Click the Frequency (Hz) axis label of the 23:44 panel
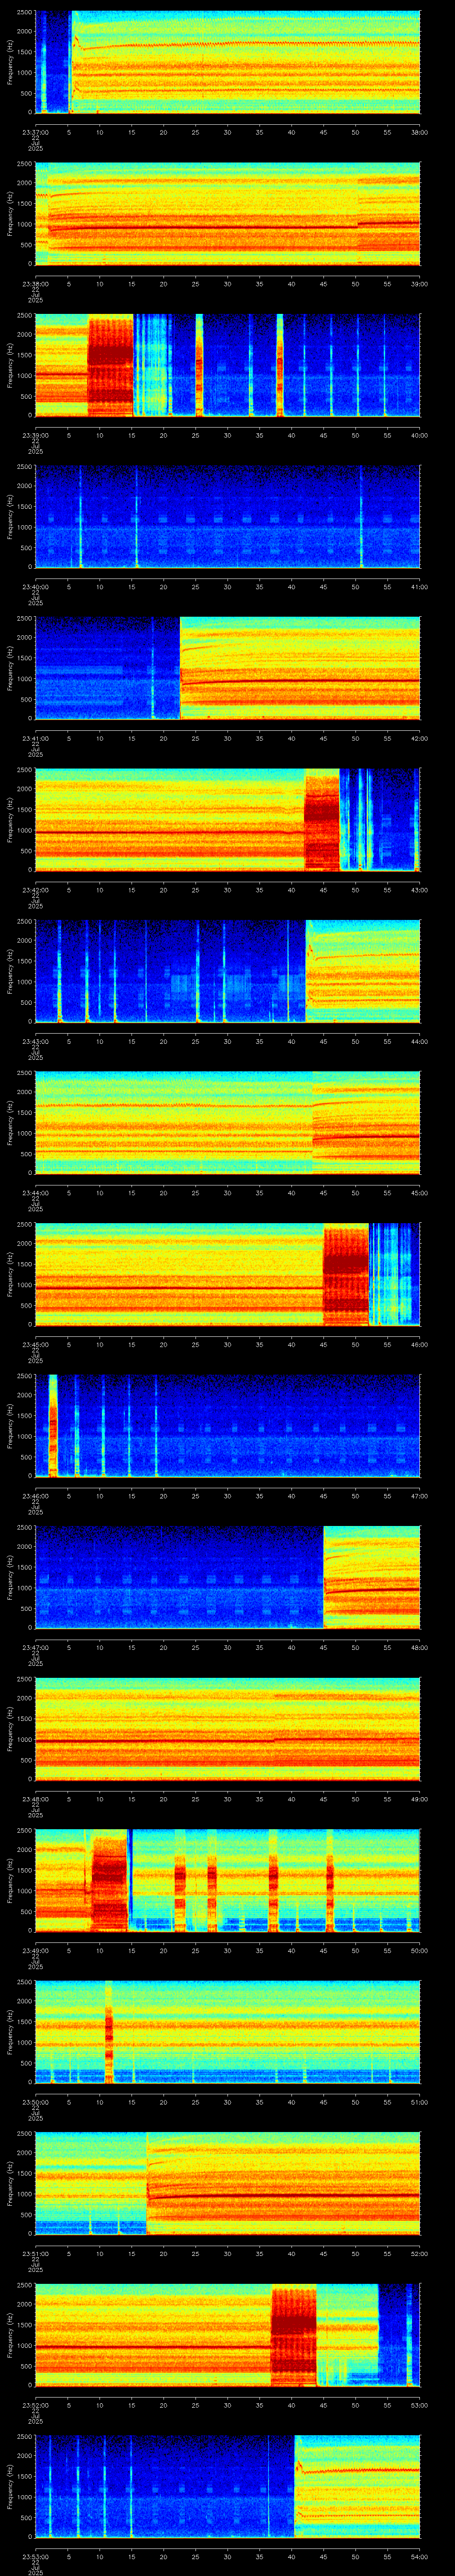This screenshot has width=455, height=2576. pos(10,1122)
